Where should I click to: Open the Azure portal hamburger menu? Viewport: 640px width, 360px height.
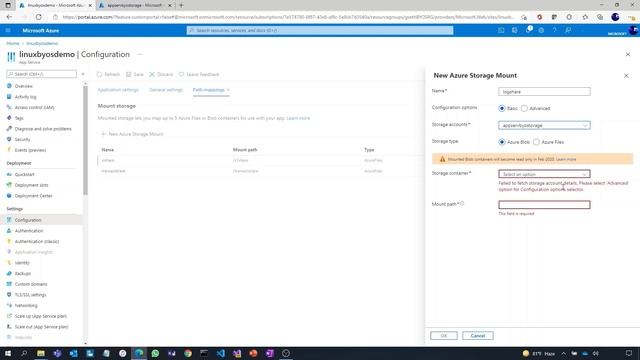[x=8, y=30]
